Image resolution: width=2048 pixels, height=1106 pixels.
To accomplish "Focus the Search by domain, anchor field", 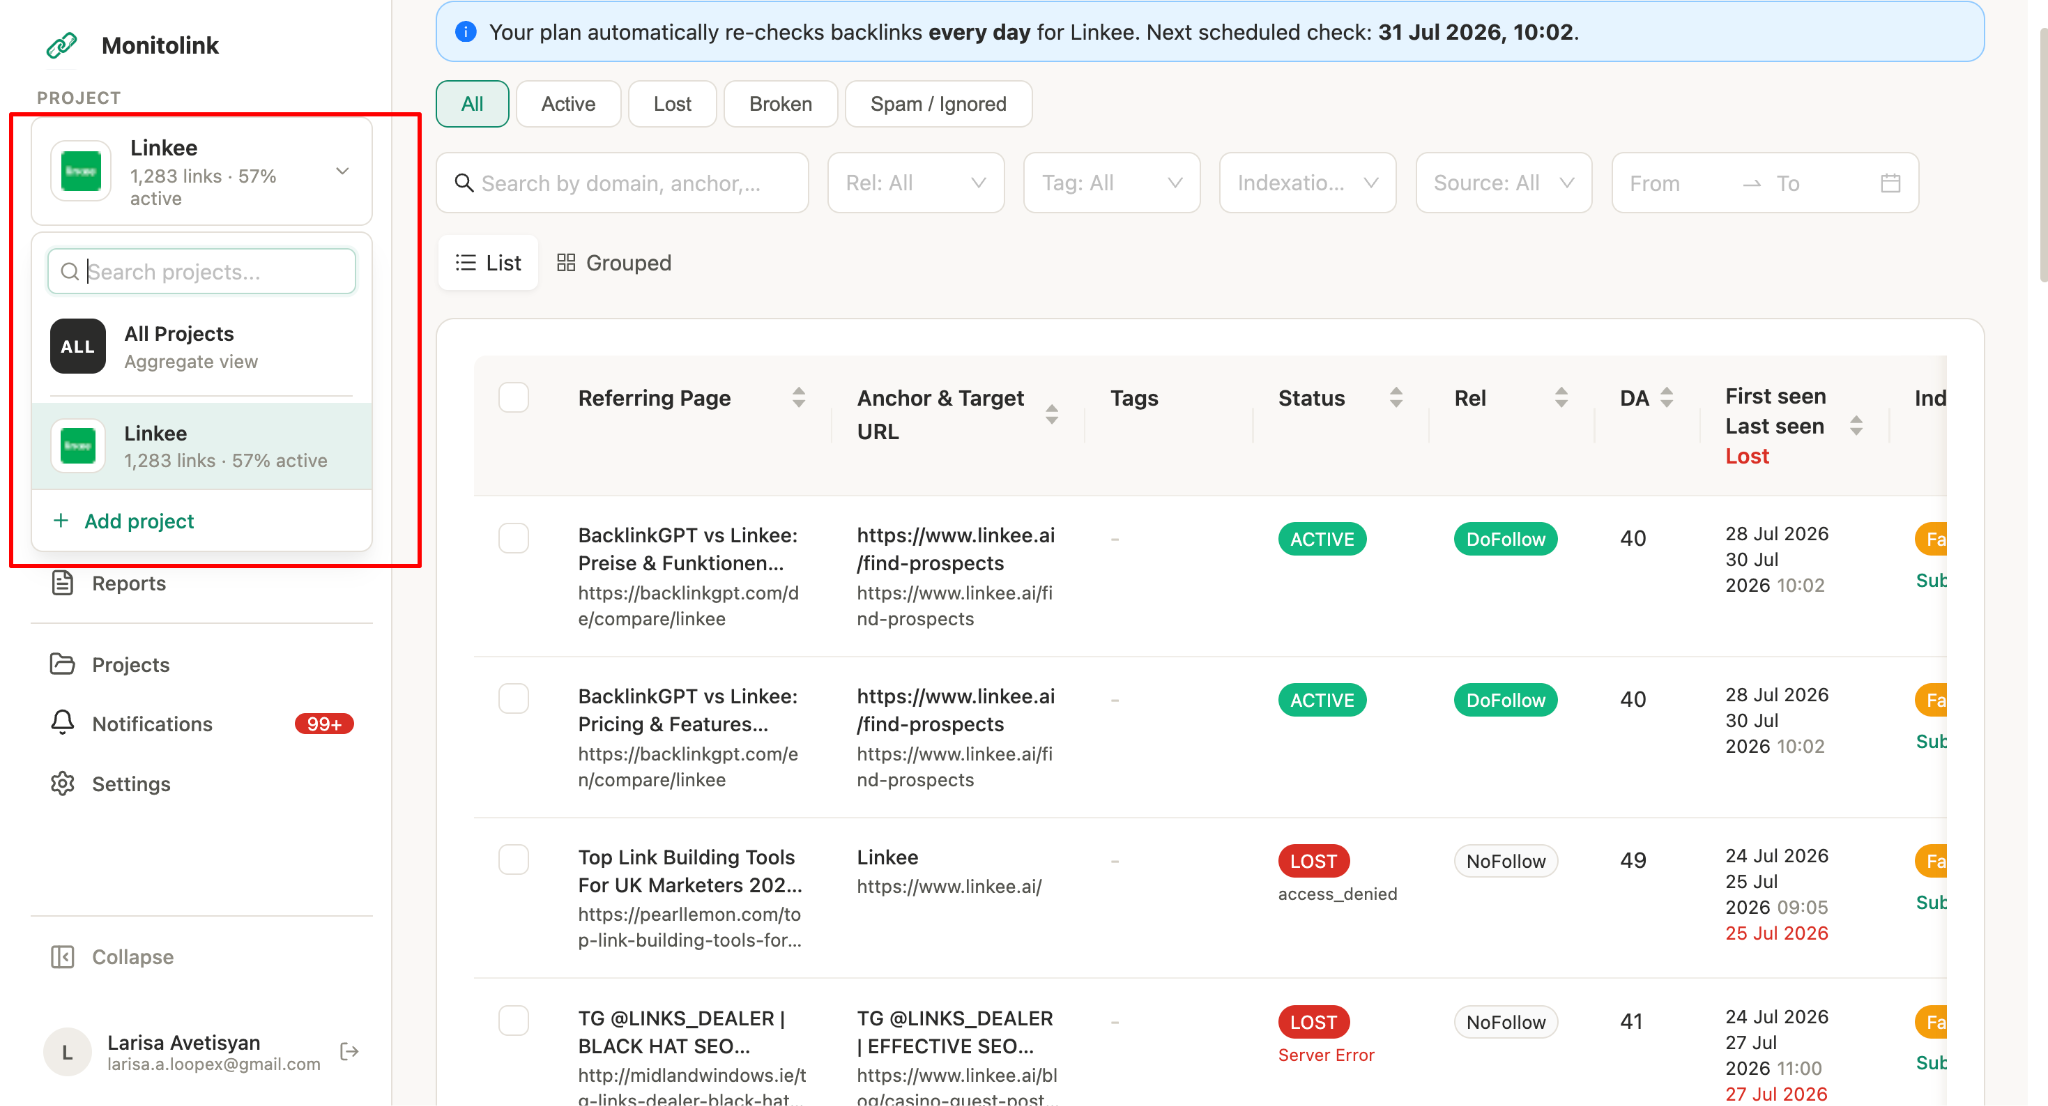I will 622,183.
